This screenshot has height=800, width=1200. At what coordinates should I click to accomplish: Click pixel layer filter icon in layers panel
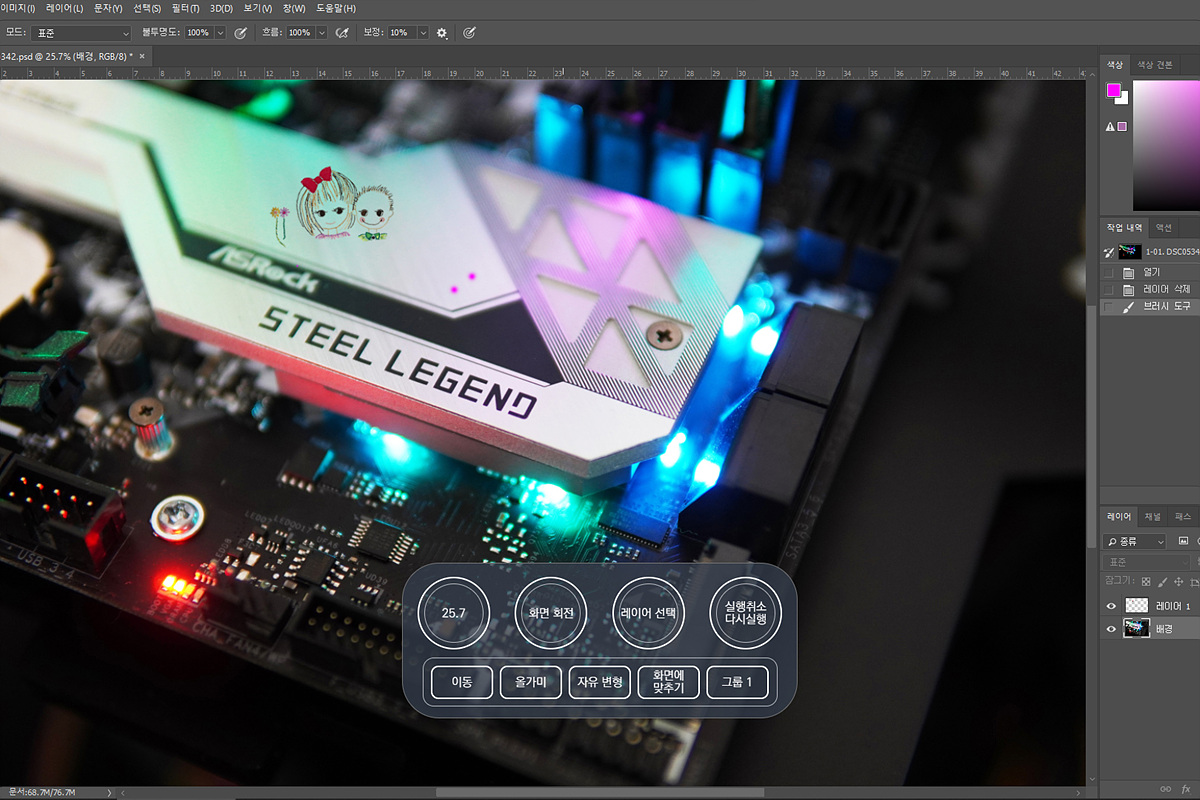point(1183,541)
